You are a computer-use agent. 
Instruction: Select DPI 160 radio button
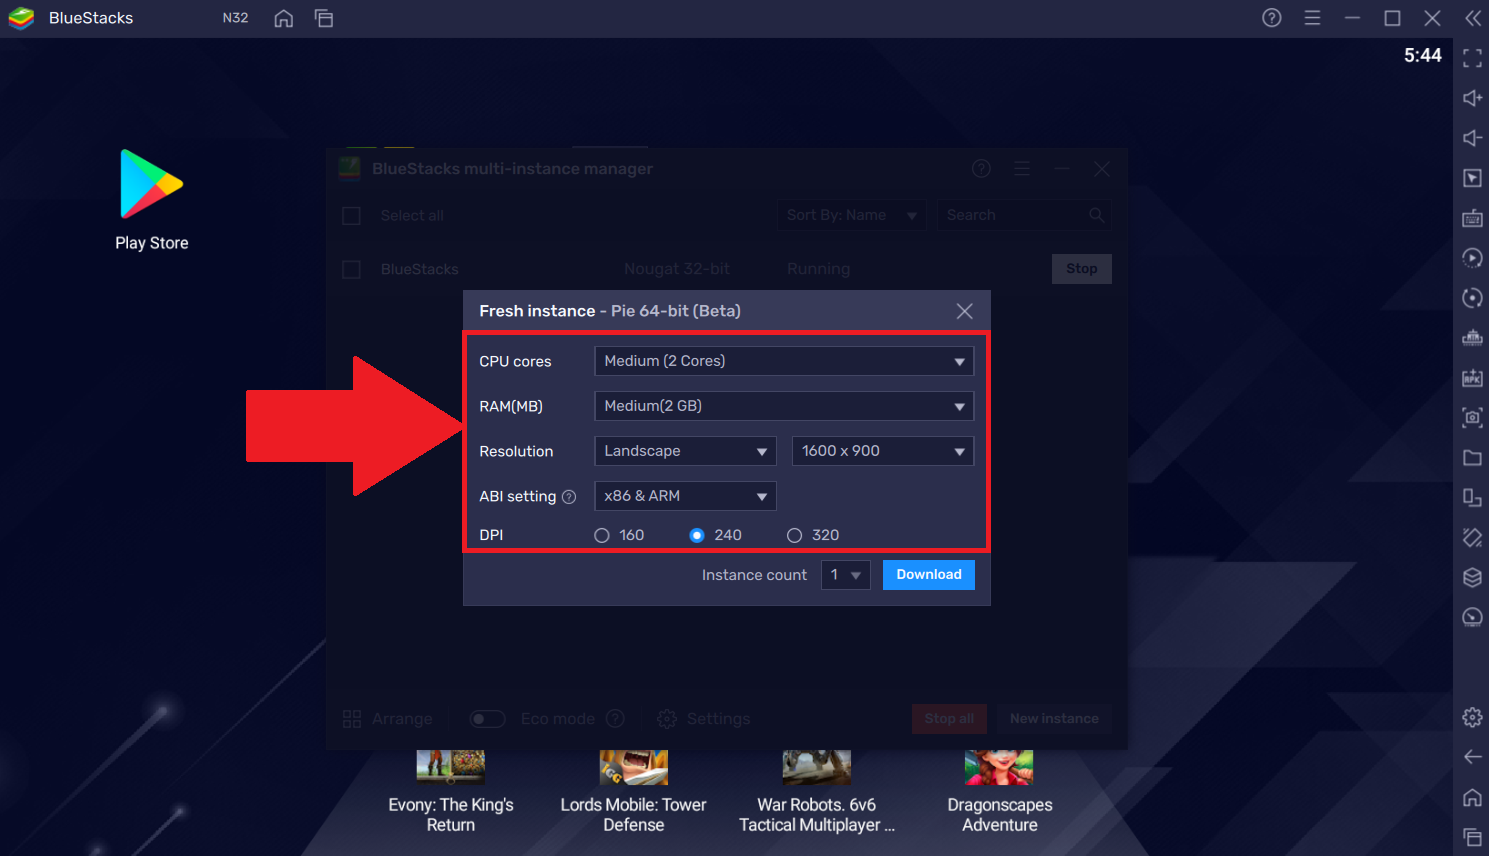602,536
